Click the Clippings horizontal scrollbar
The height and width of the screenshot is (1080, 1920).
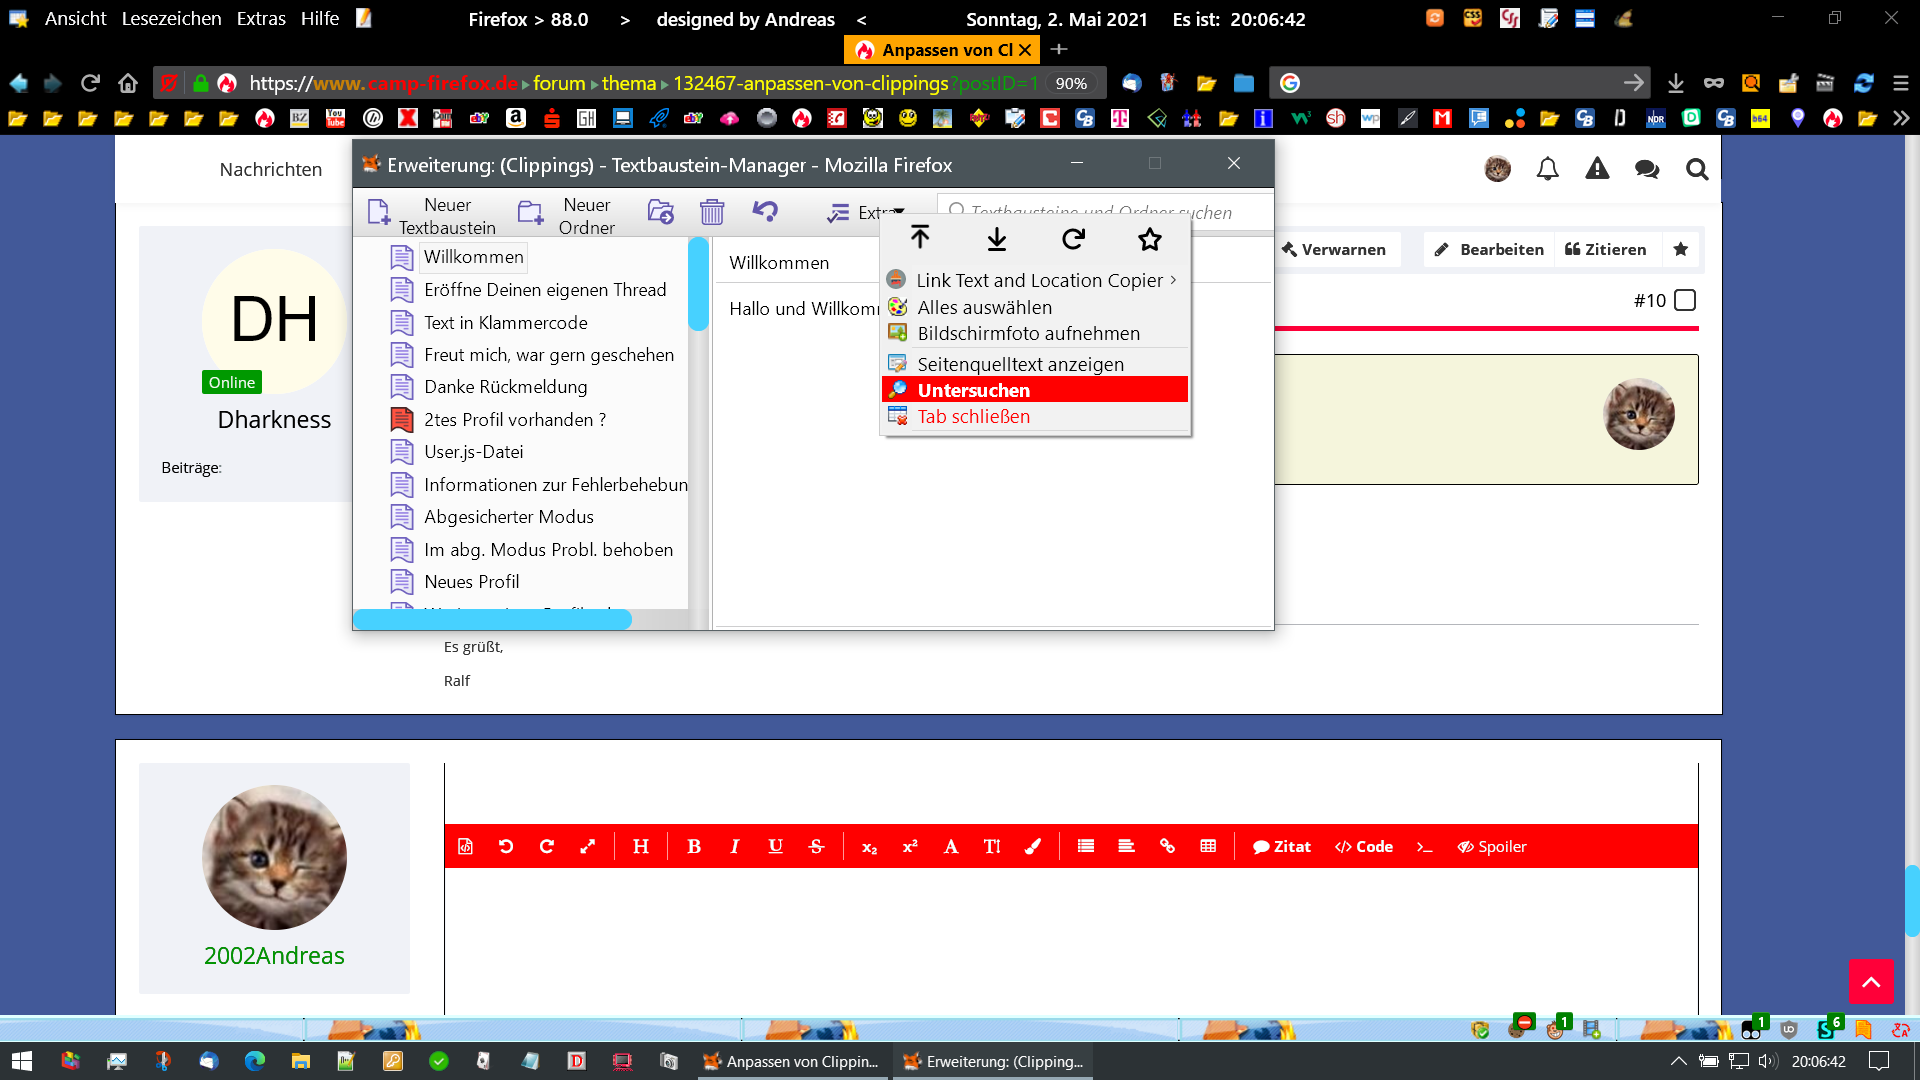(493, 620)
